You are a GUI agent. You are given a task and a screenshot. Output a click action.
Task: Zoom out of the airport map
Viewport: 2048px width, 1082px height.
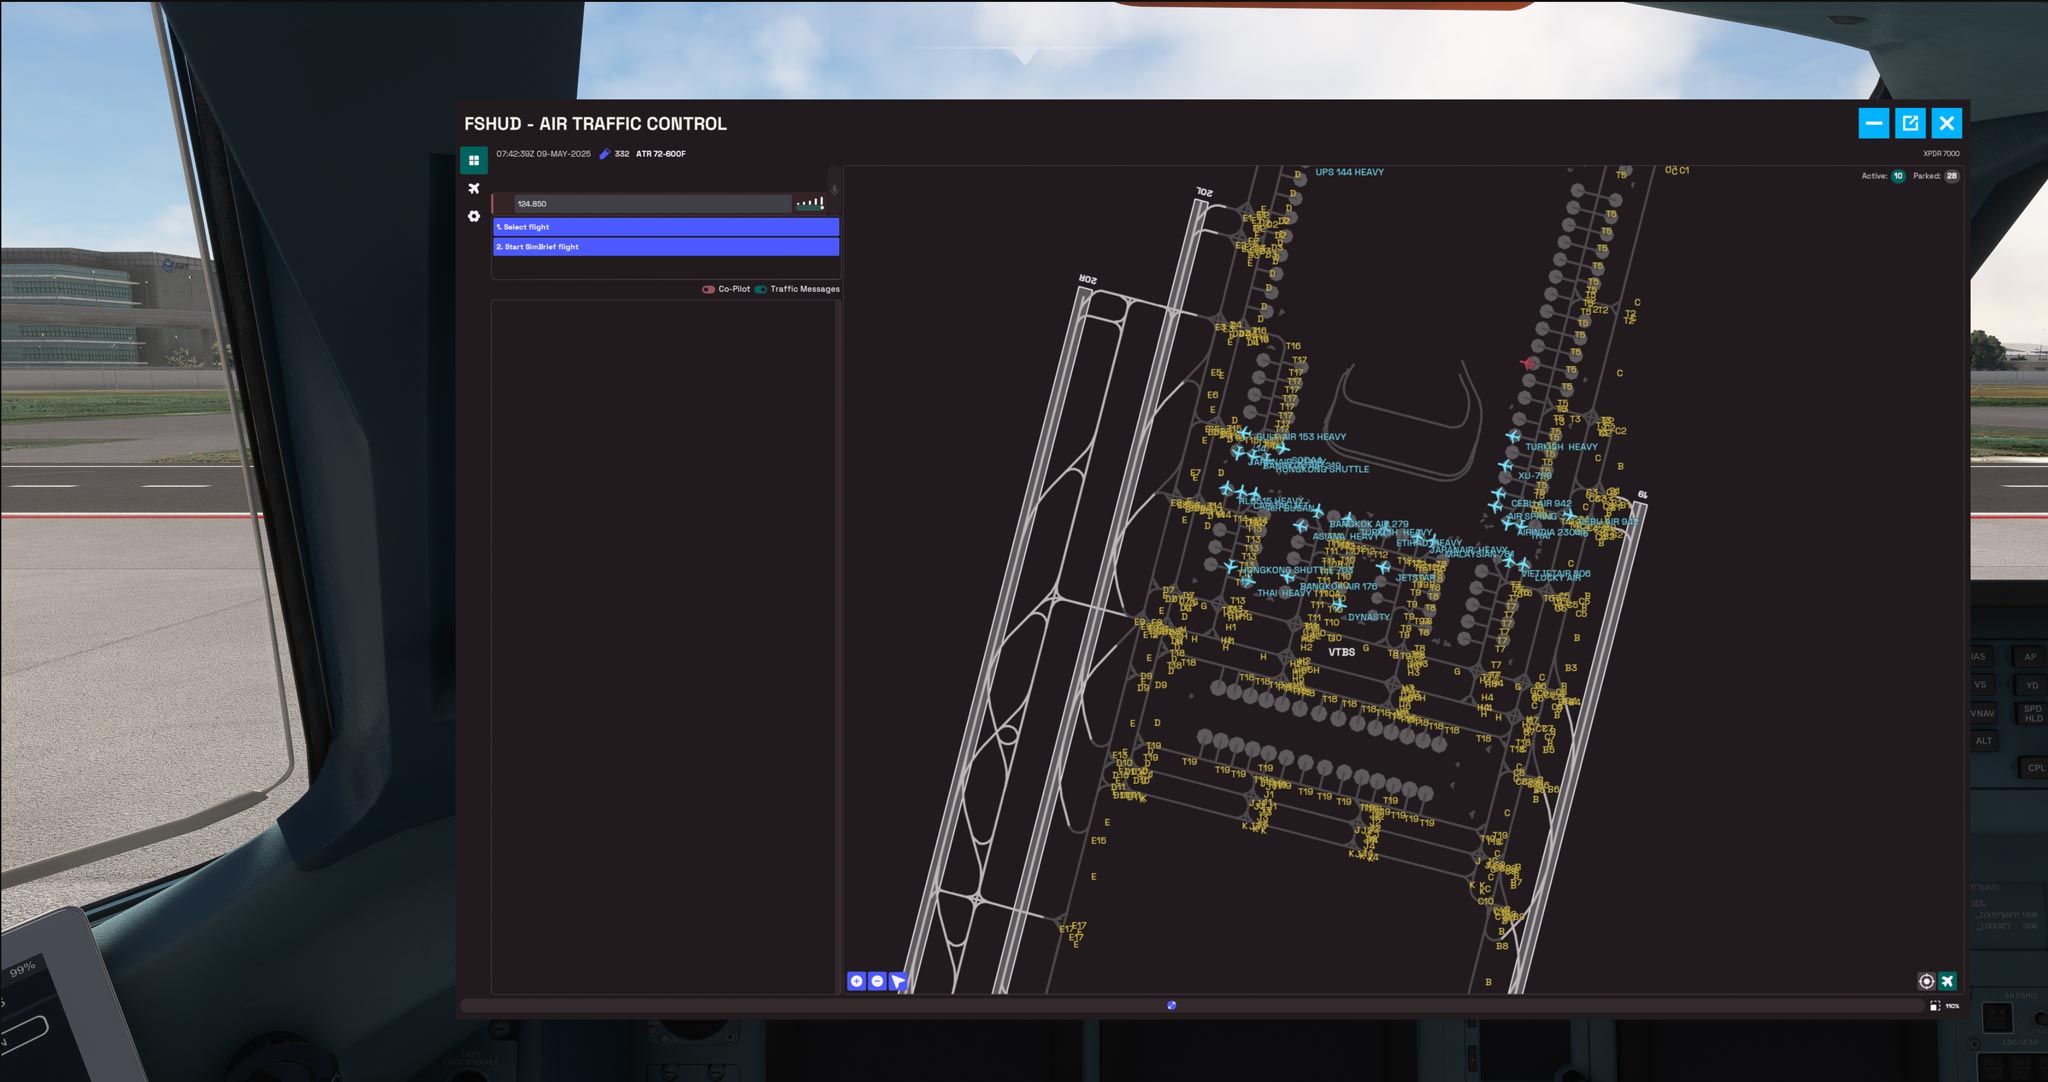[877, 981]
